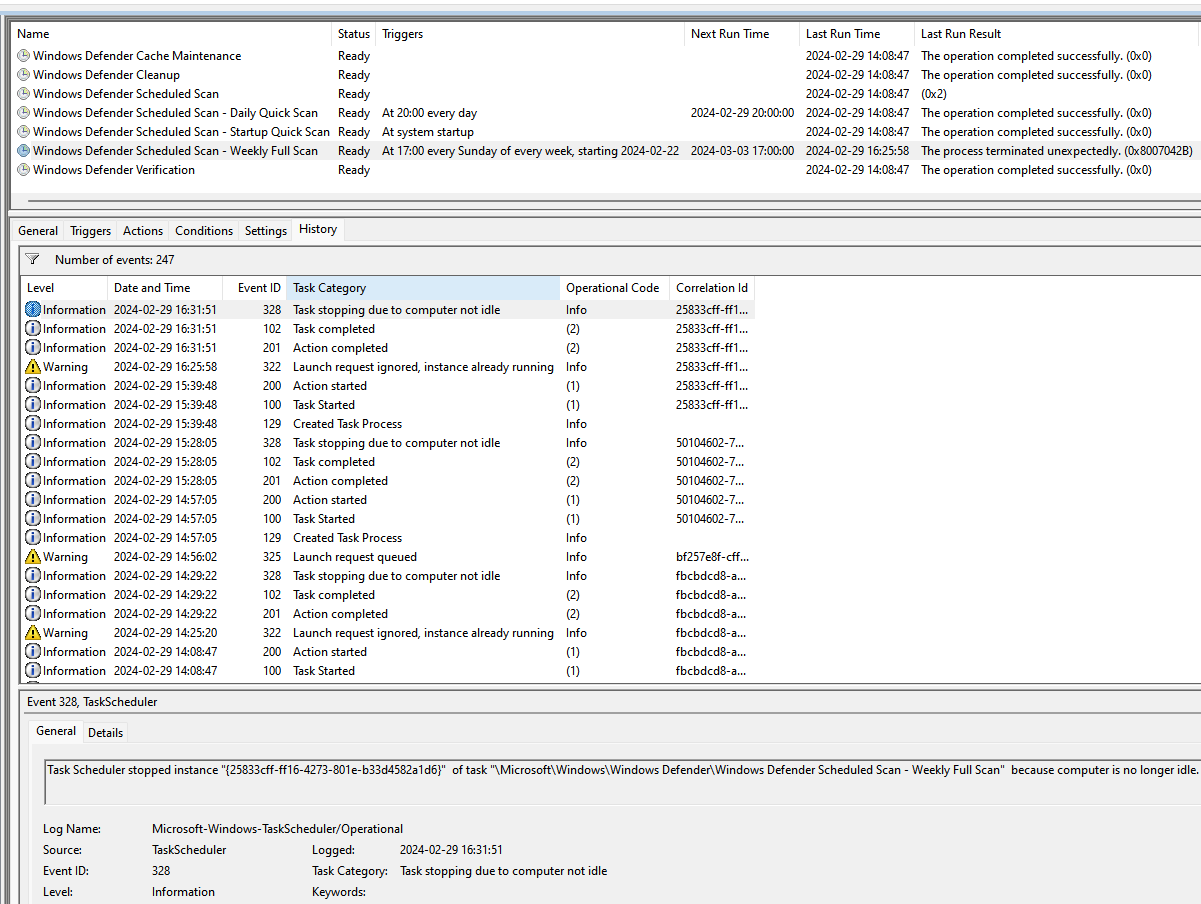Sort events by the Date and Time column
The height and width of the screenshot is (904, 1201).
[x=152, y=287]
